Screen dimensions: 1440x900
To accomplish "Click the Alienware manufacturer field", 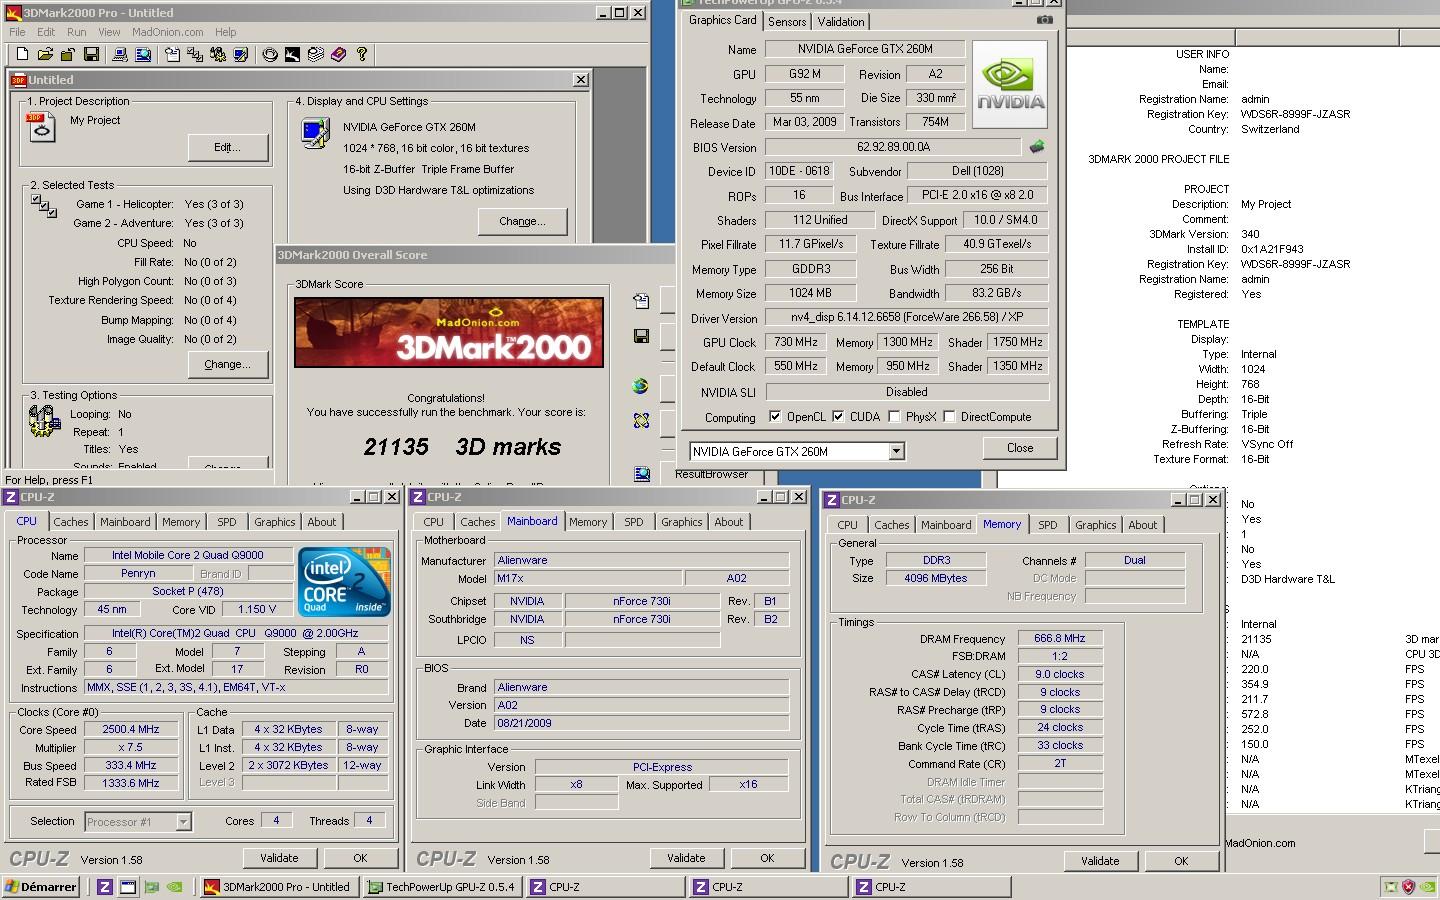I will coord(641,560).
